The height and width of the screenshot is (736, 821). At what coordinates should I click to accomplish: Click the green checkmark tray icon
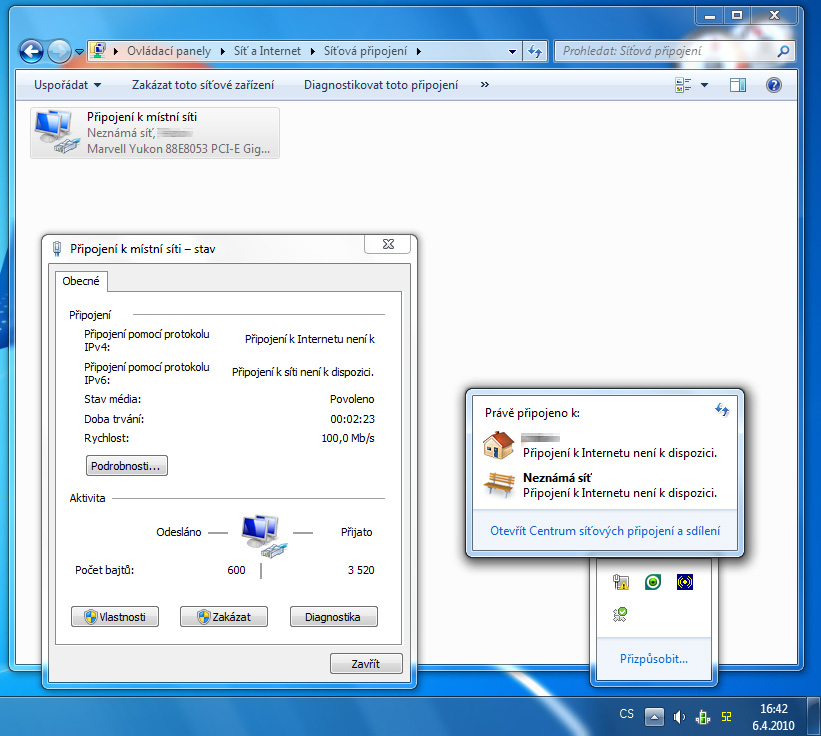tap(620, 614)
